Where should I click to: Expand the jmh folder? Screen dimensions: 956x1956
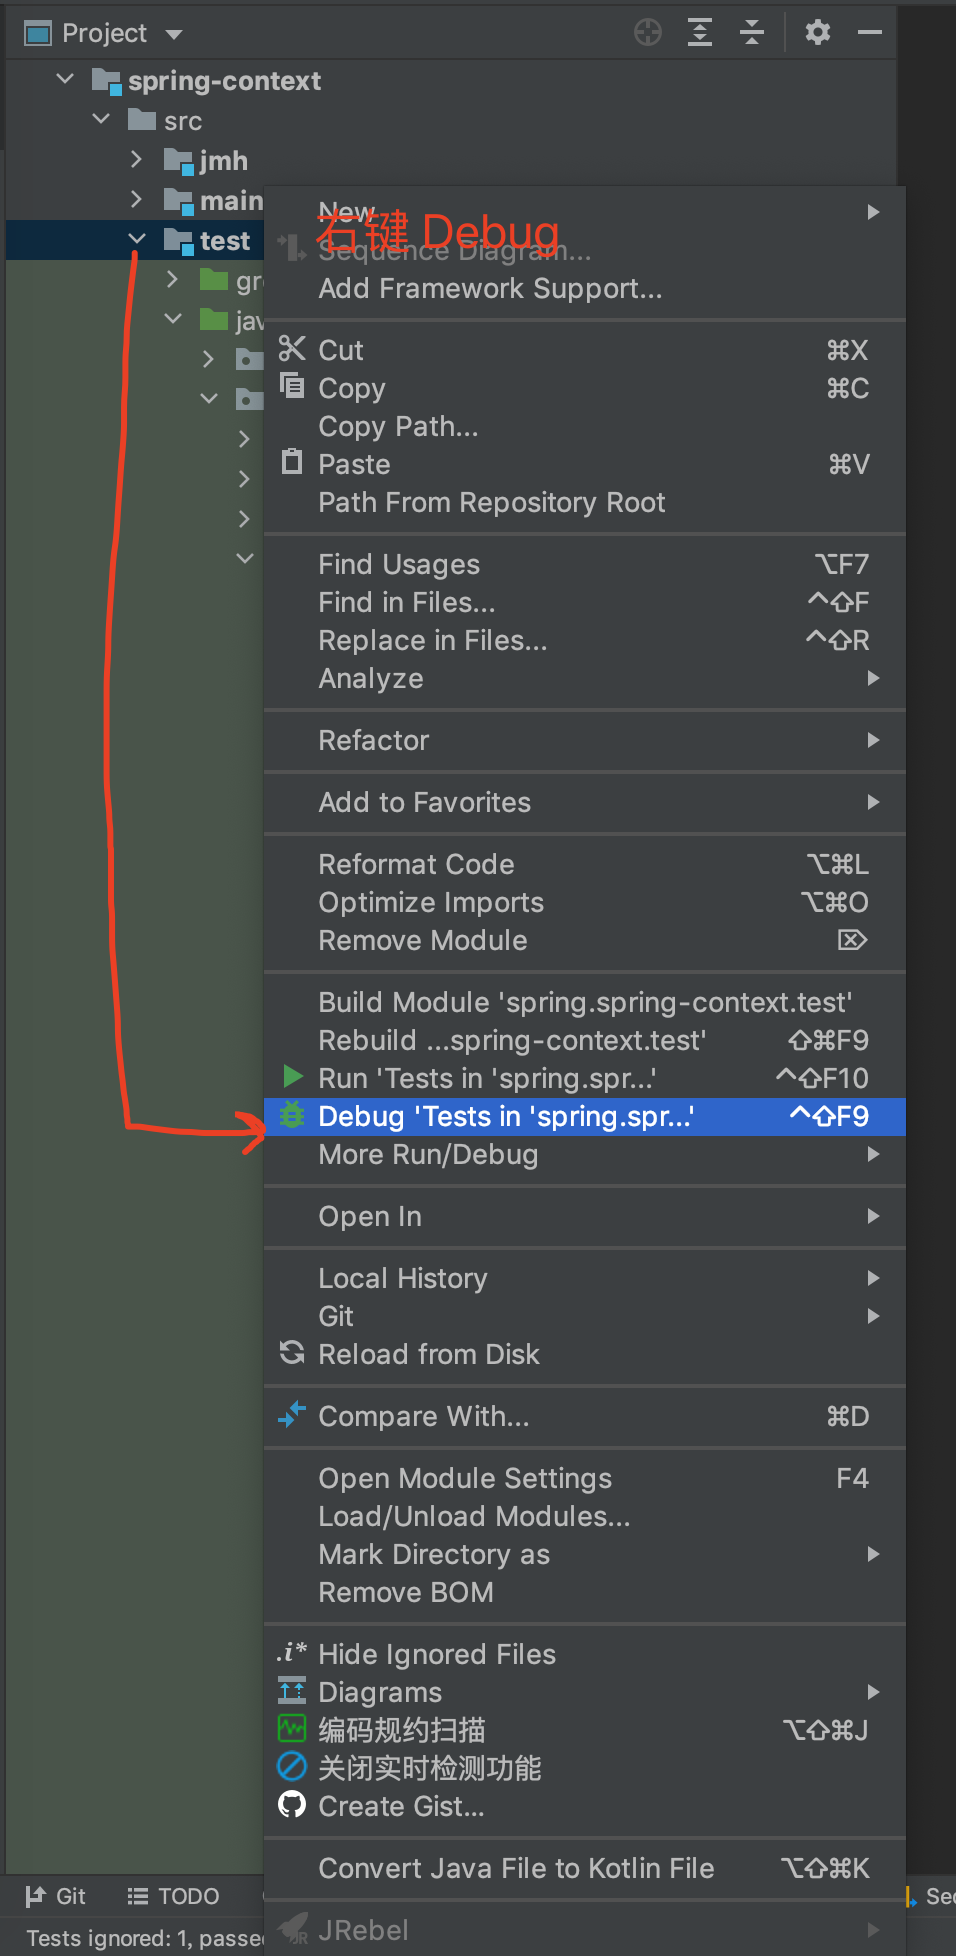137,160
